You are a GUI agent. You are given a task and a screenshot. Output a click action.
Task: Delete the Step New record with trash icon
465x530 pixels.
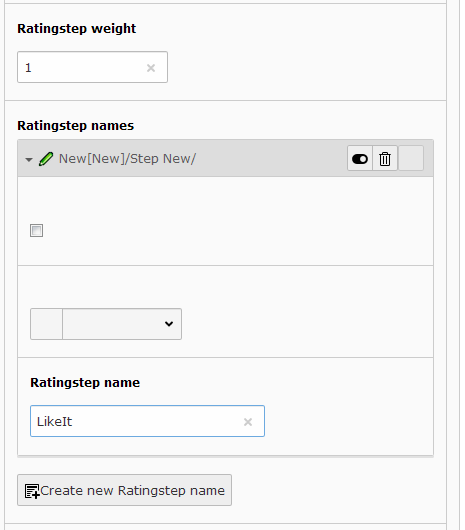(x=385, y=159)
